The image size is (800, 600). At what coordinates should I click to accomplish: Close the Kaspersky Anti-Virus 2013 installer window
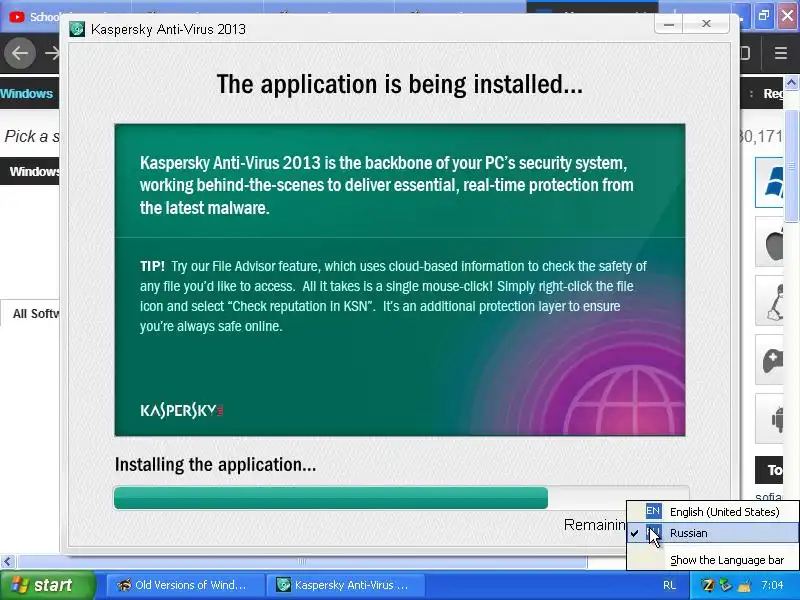click(x=706, y=24)
